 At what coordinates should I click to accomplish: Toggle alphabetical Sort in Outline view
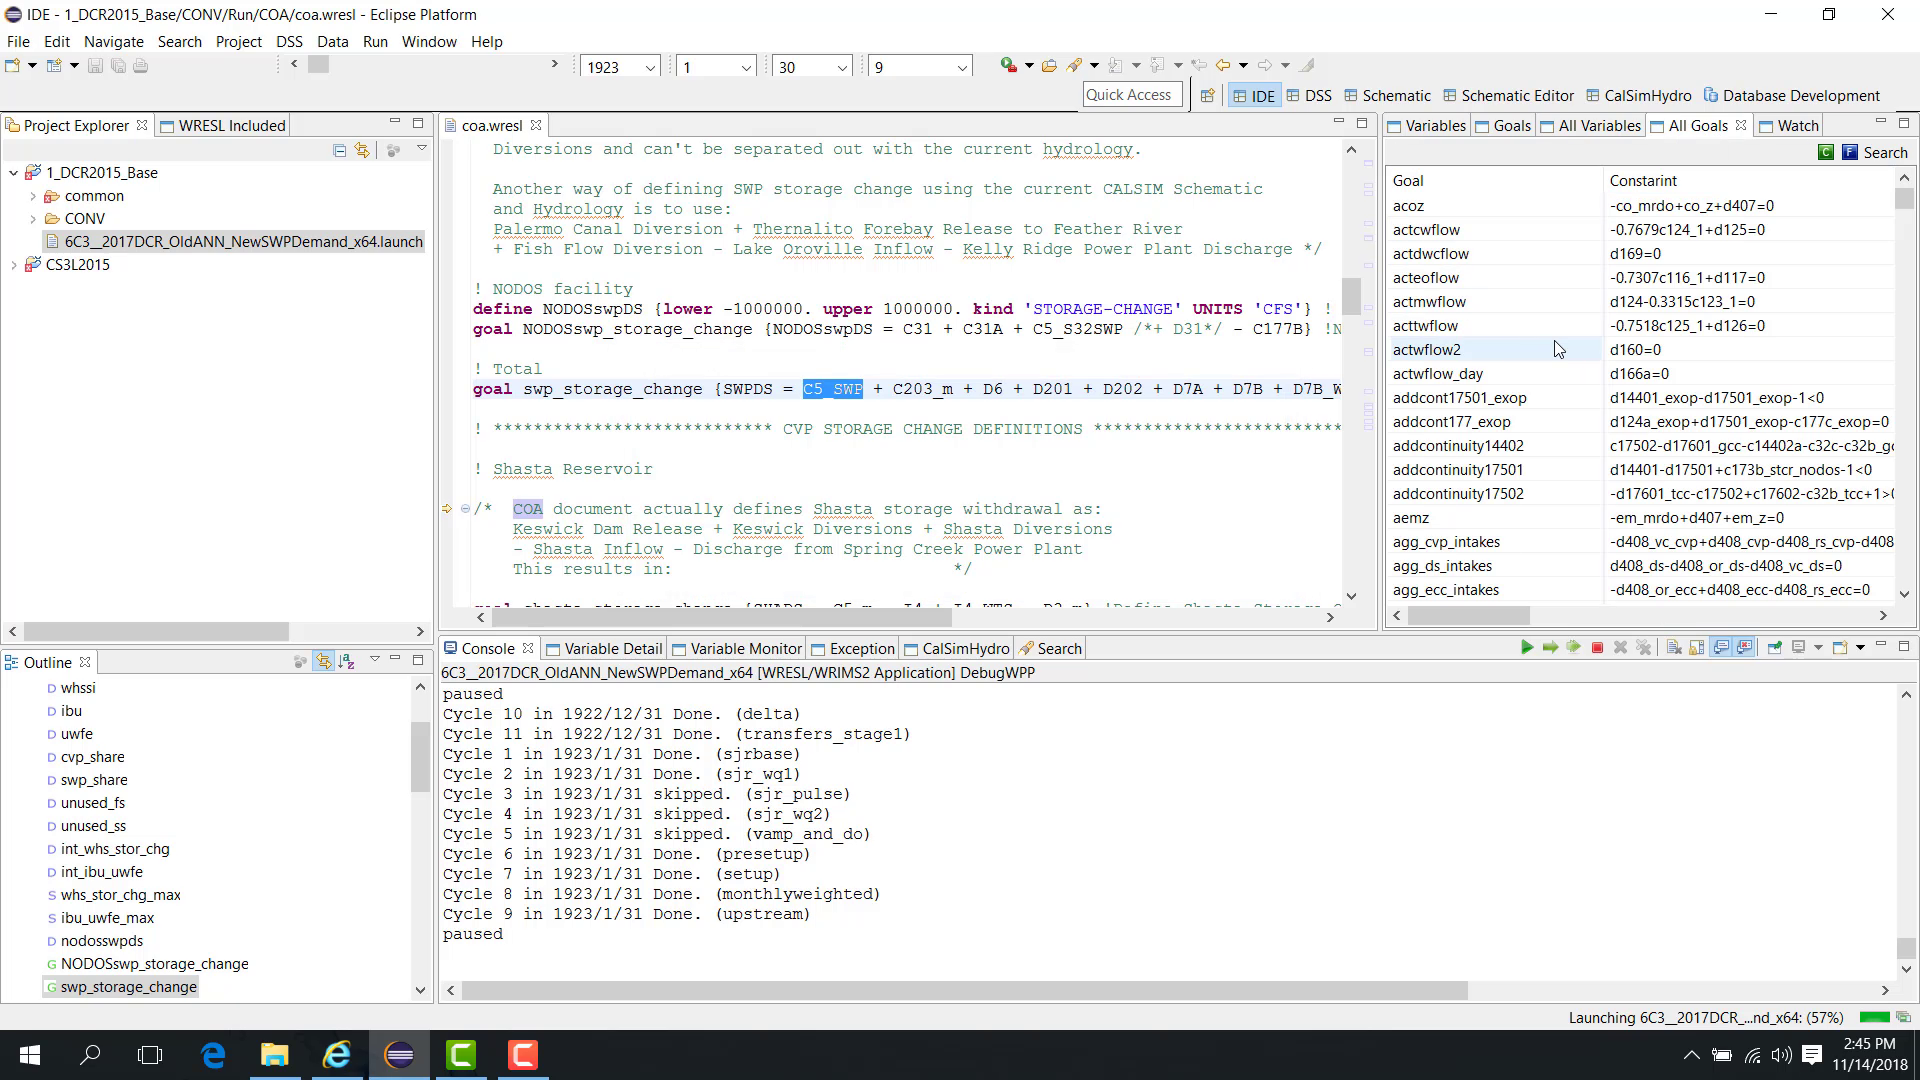346,662
